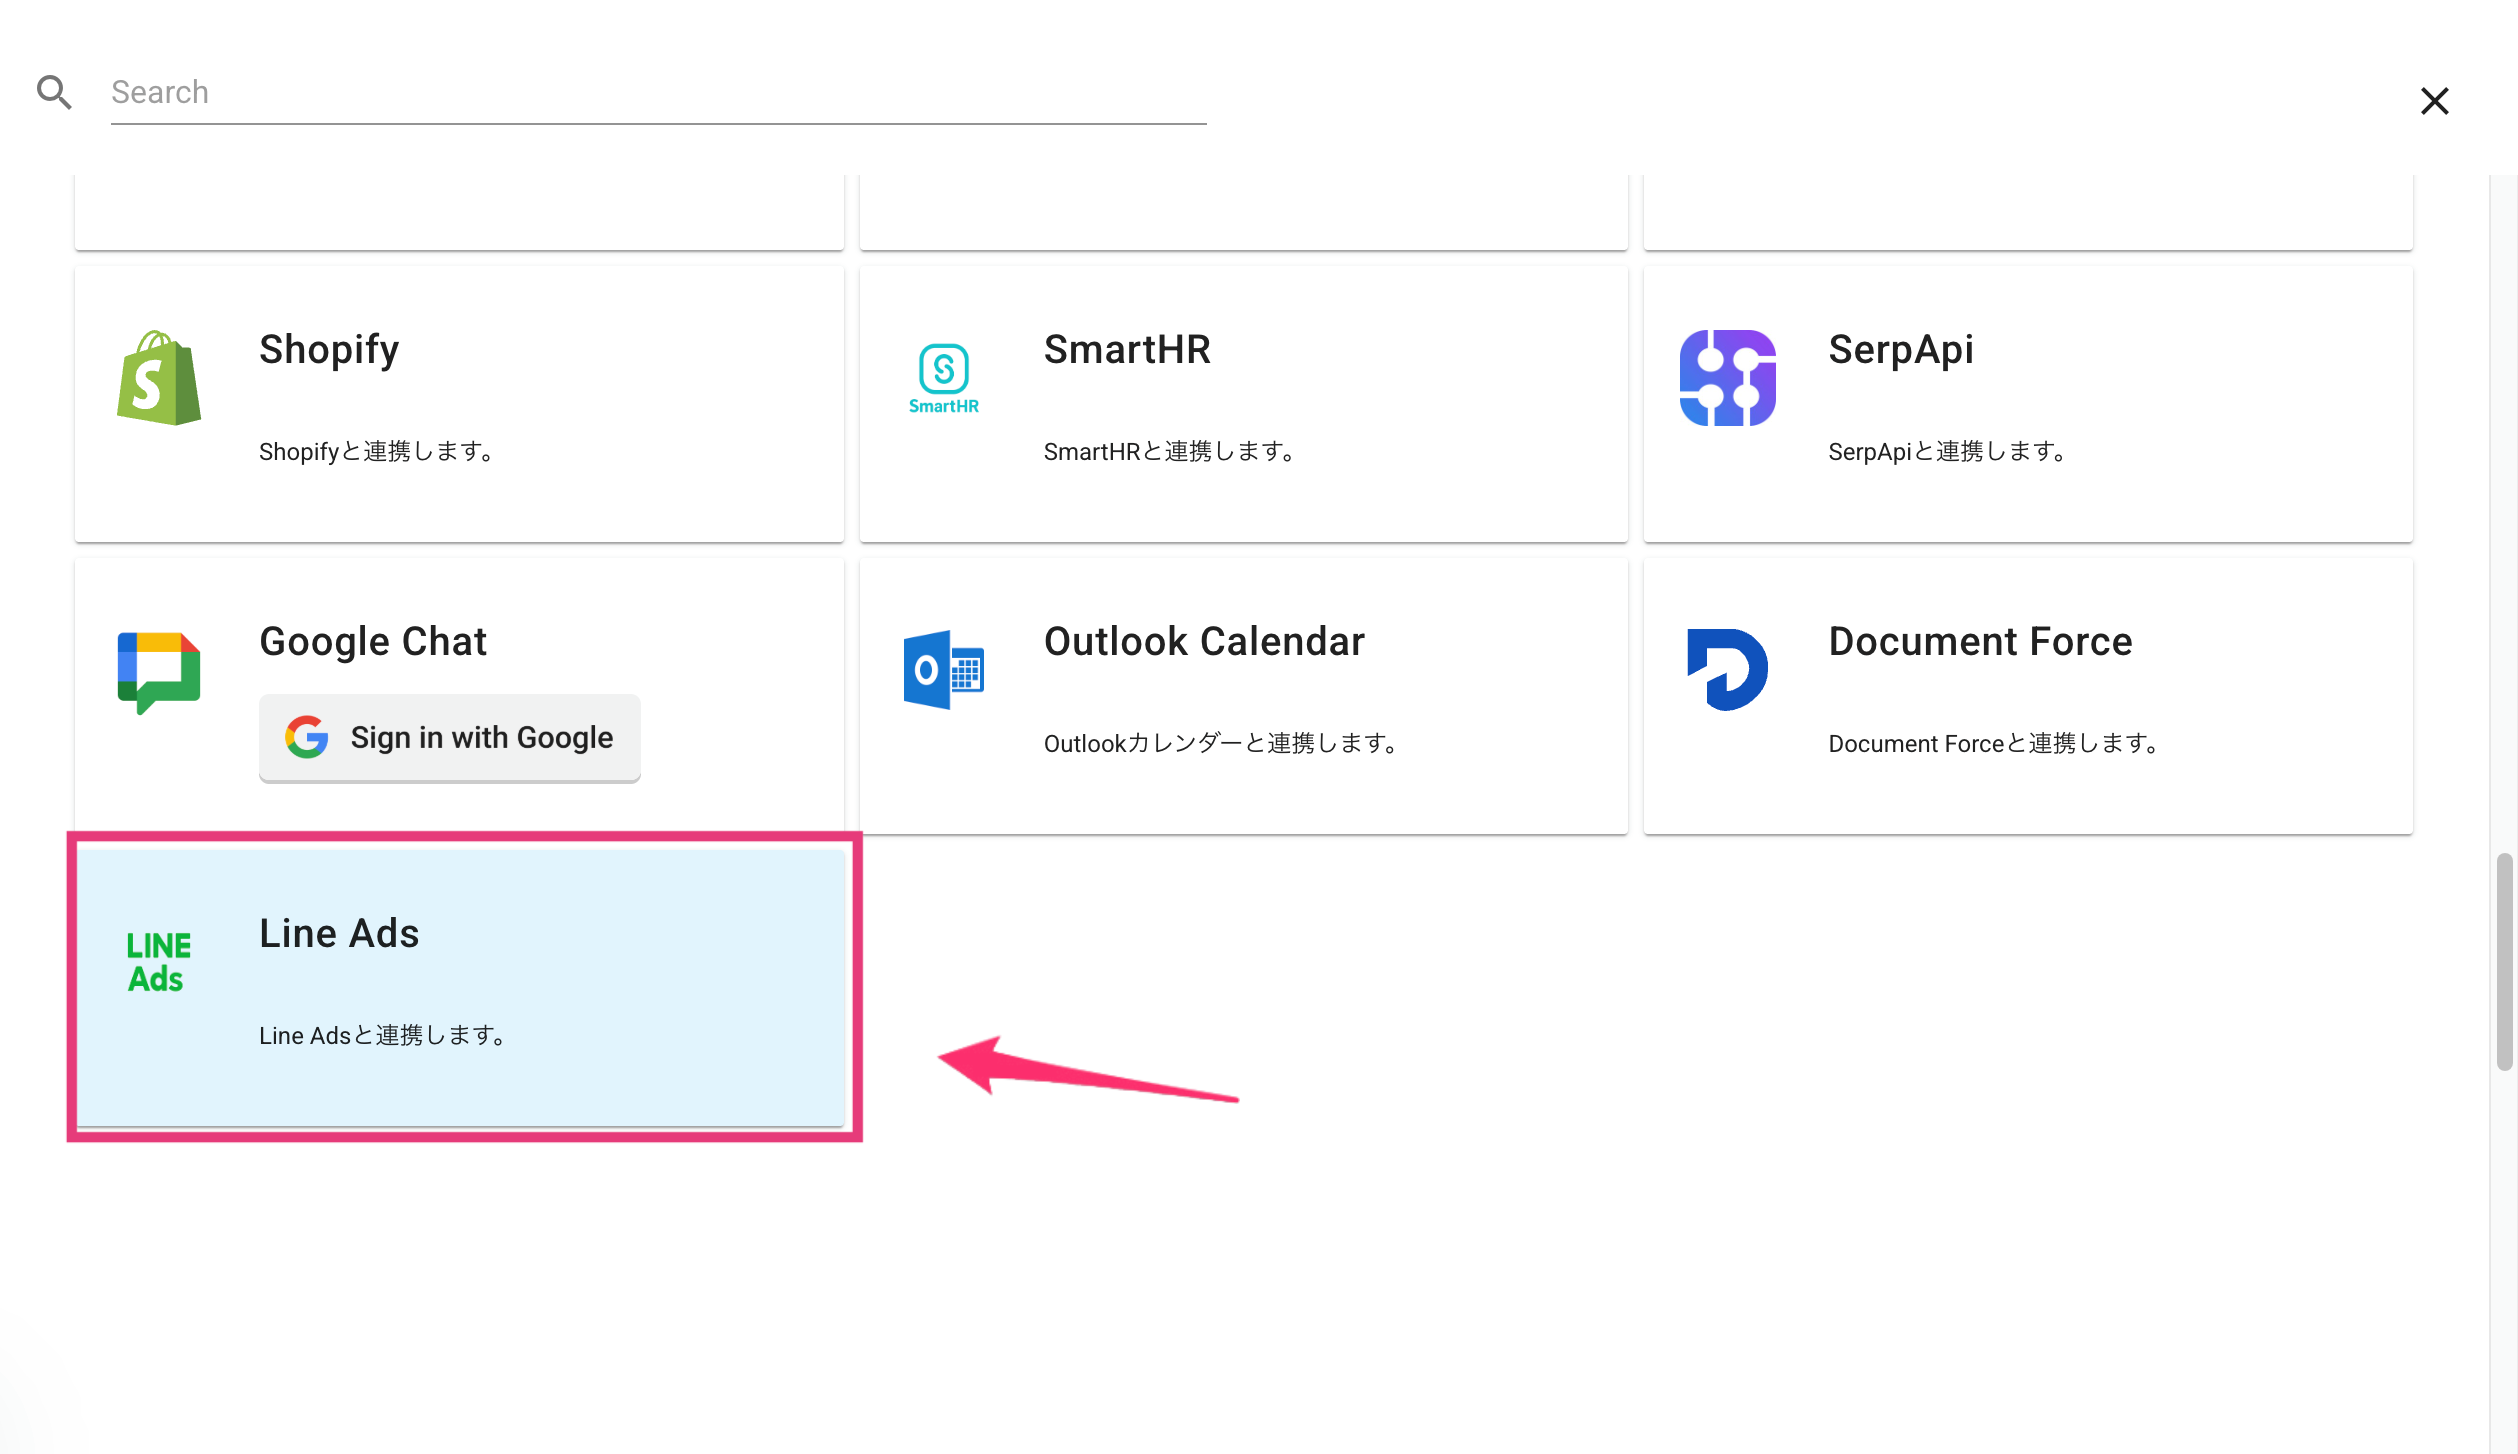The image size is (2518, 1454).
Task: Open the SerpApi integration title
Action: [x=1901, y=349]
